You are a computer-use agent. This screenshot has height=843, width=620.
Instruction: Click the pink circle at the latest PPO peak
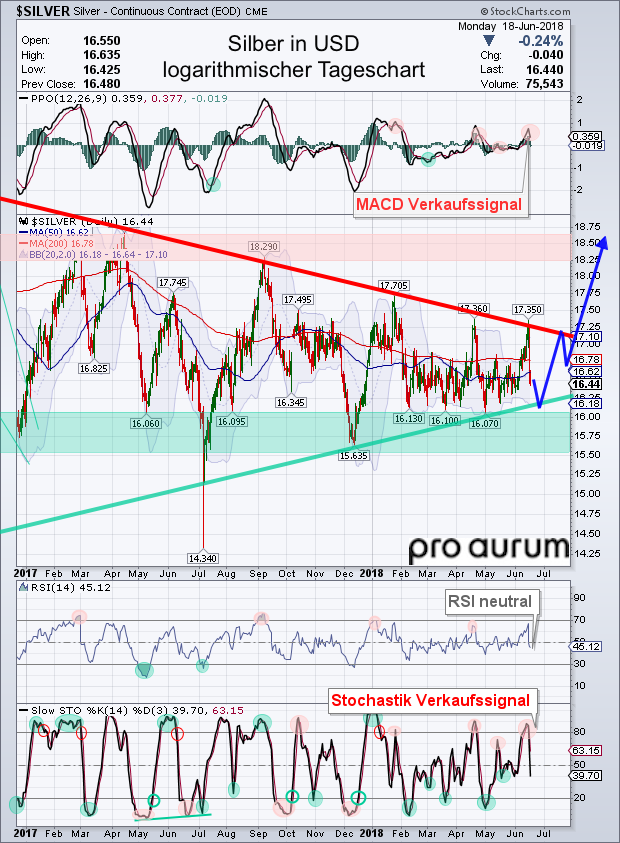click(530, 132)
